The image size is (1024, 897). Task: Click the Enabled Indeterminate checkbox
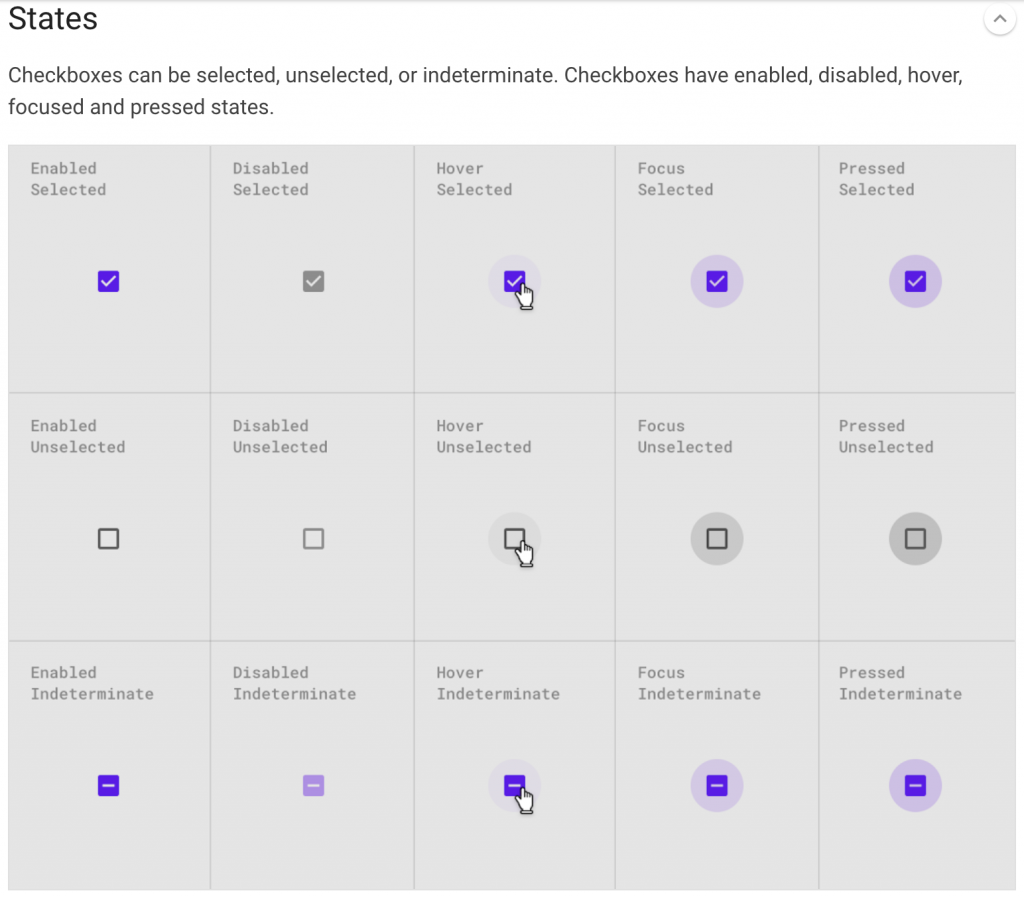pos(108,785)
